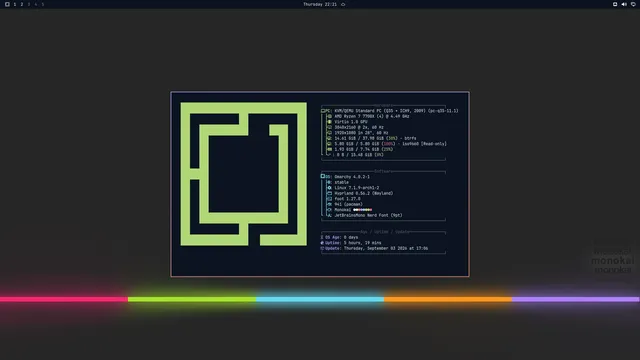Click the icon beside Uptime
The image size is (640, 360).
click(x=322, y=243)
